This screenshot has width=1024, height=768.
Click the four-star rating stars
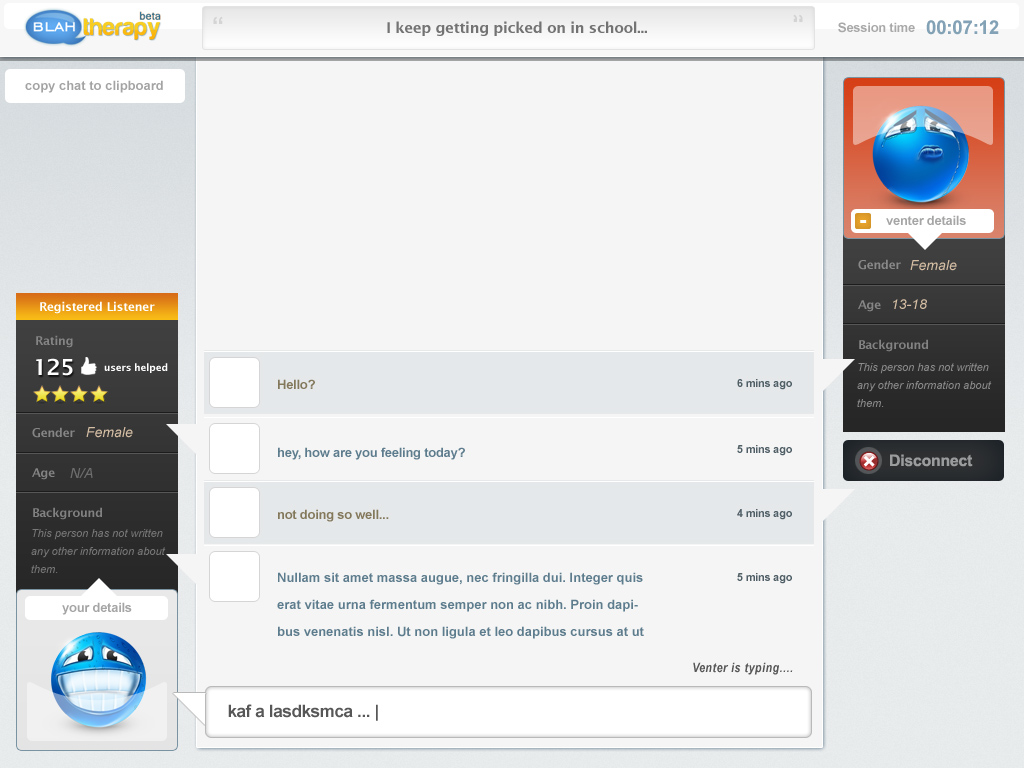(70, 394)
